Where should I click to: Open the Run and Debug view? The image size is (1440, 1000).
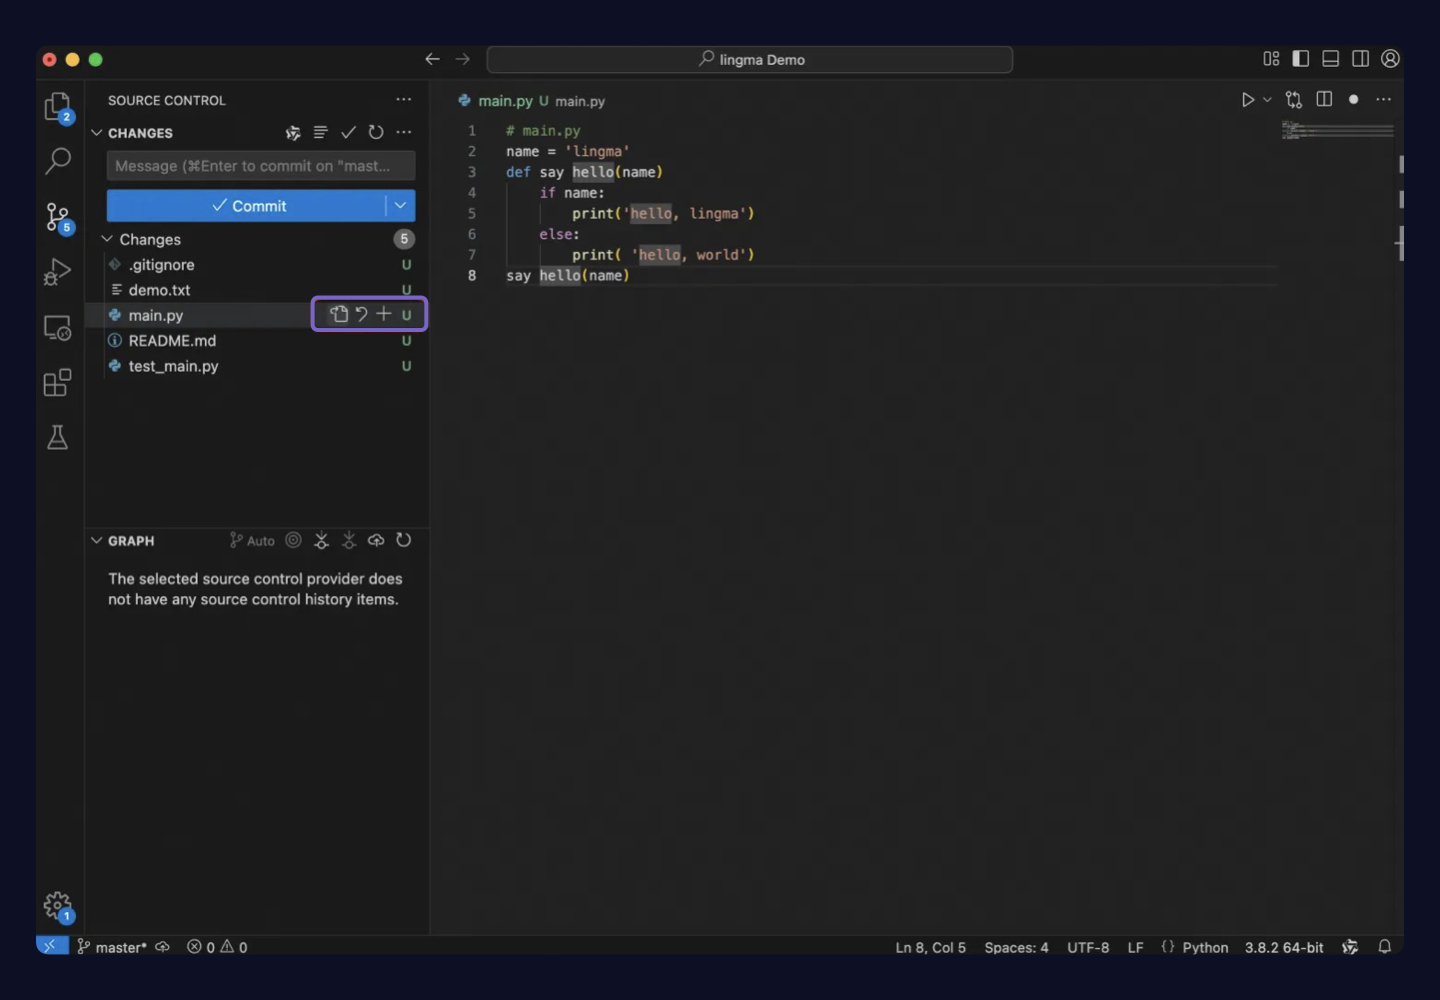click(x=57, y=271)
